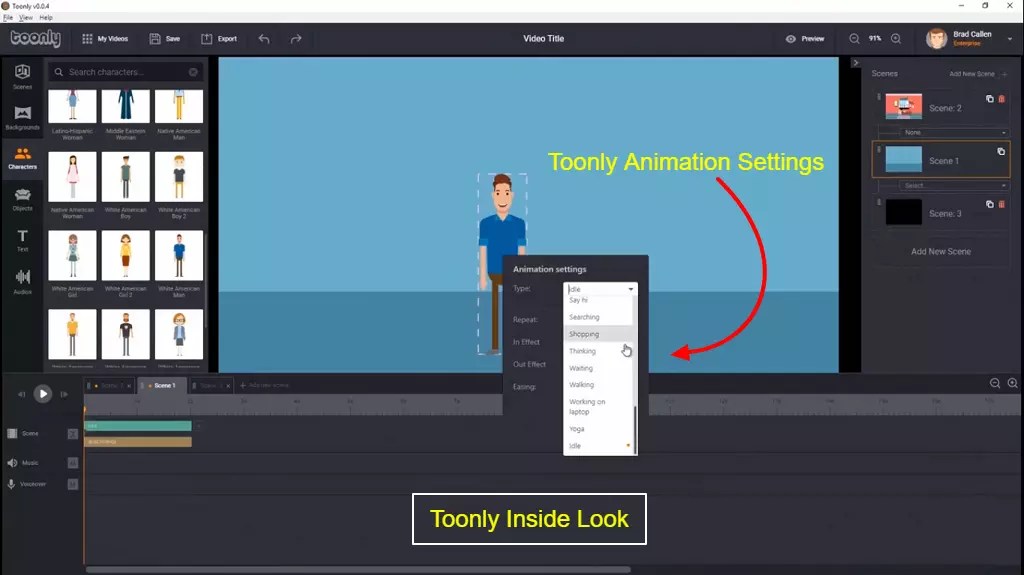1024x575 pixels.
Task: Click Add New Scene button below scenes
Action: (x=941, y=252)
